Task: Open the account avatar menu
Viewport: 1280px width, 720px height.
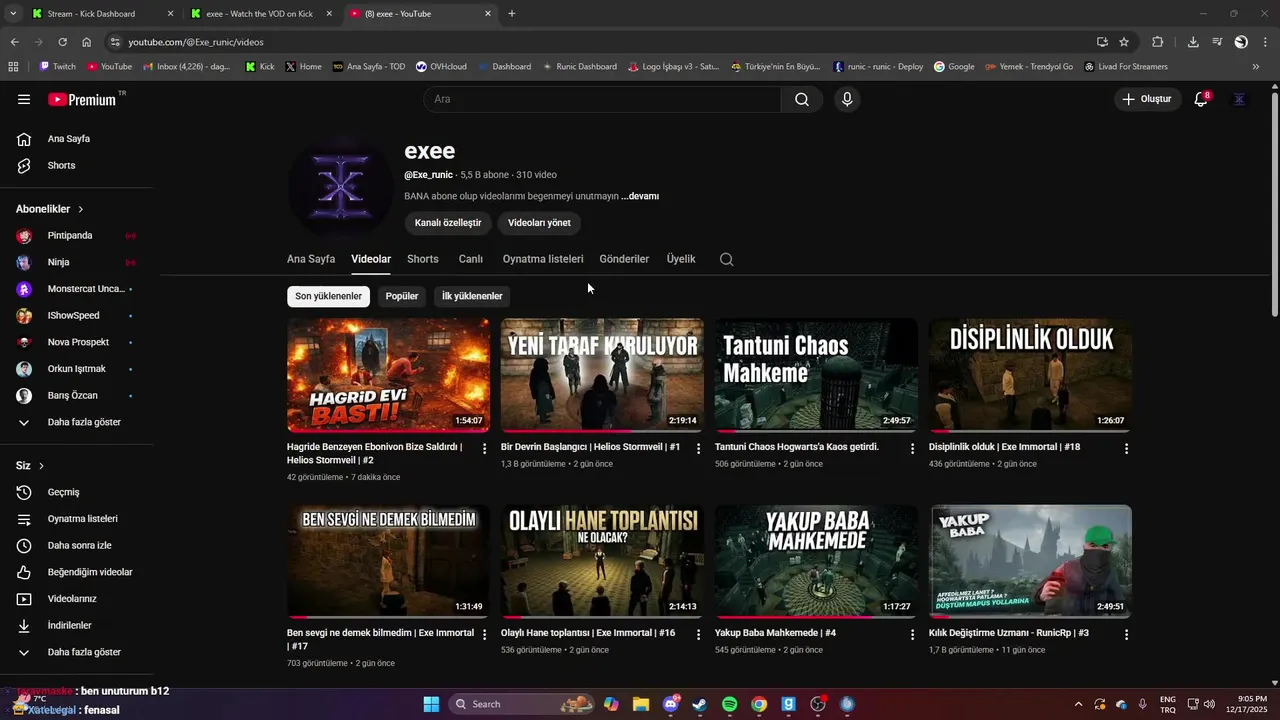Action: pos(1239,99)
